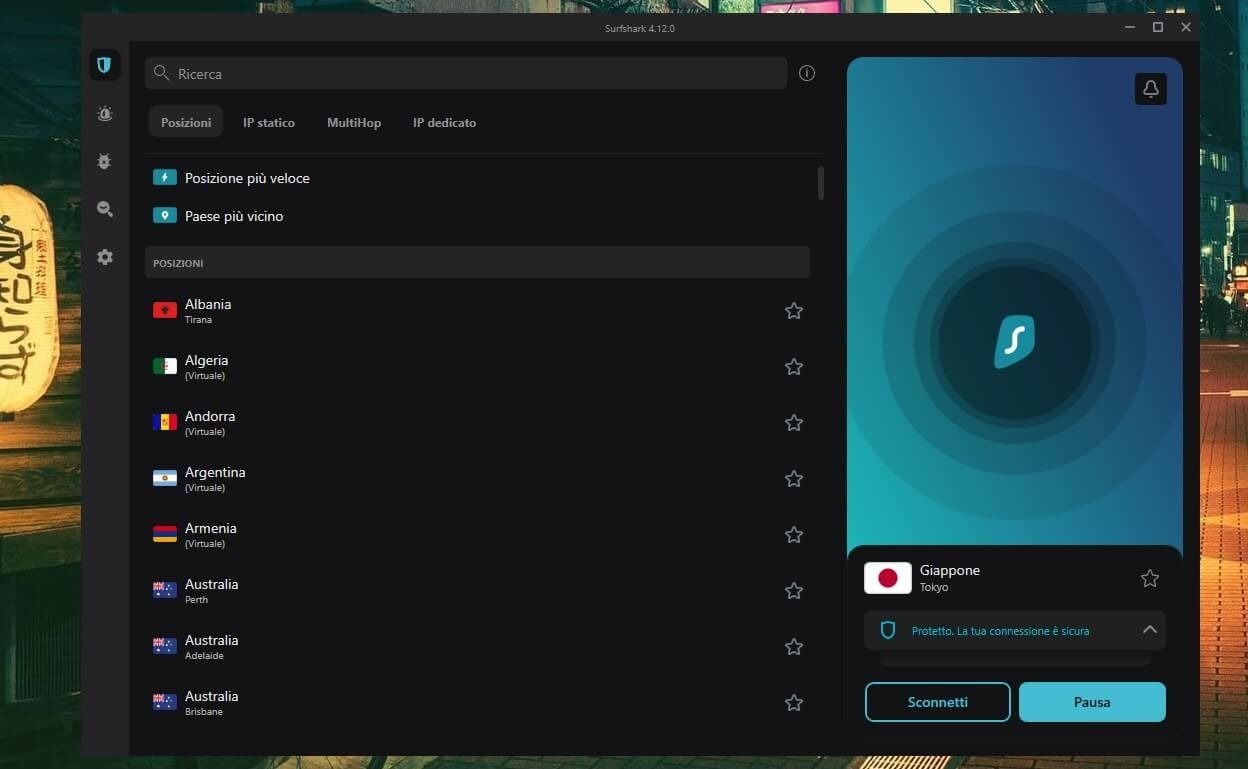Click the lightning icon for fastest location
The height and width of the screenshot is (769, 1248).
point(165,177)
